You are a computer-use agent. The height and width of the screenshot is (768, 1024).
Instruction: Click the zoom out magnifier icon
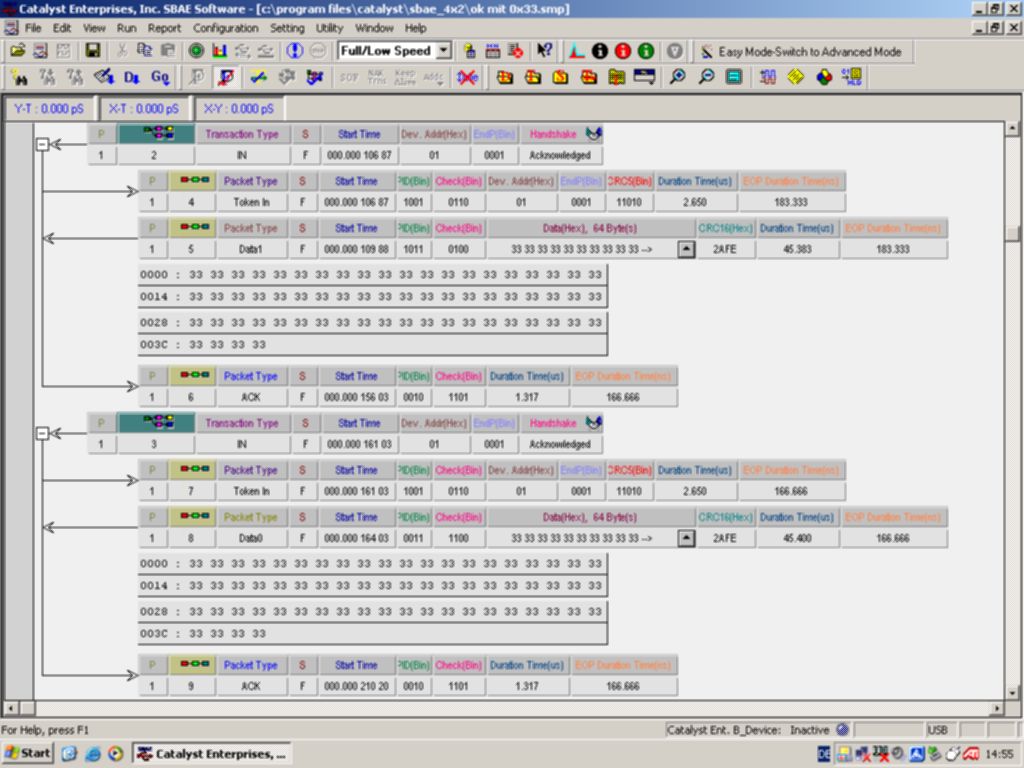706,77
